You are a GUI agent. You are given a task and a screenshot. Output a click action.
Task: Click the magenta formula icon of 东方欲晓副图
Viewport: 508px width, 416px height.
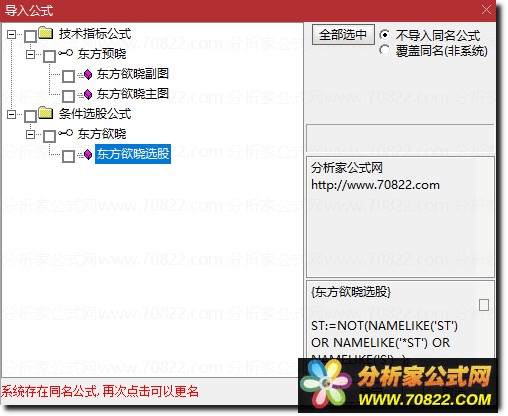pos(88,74)
